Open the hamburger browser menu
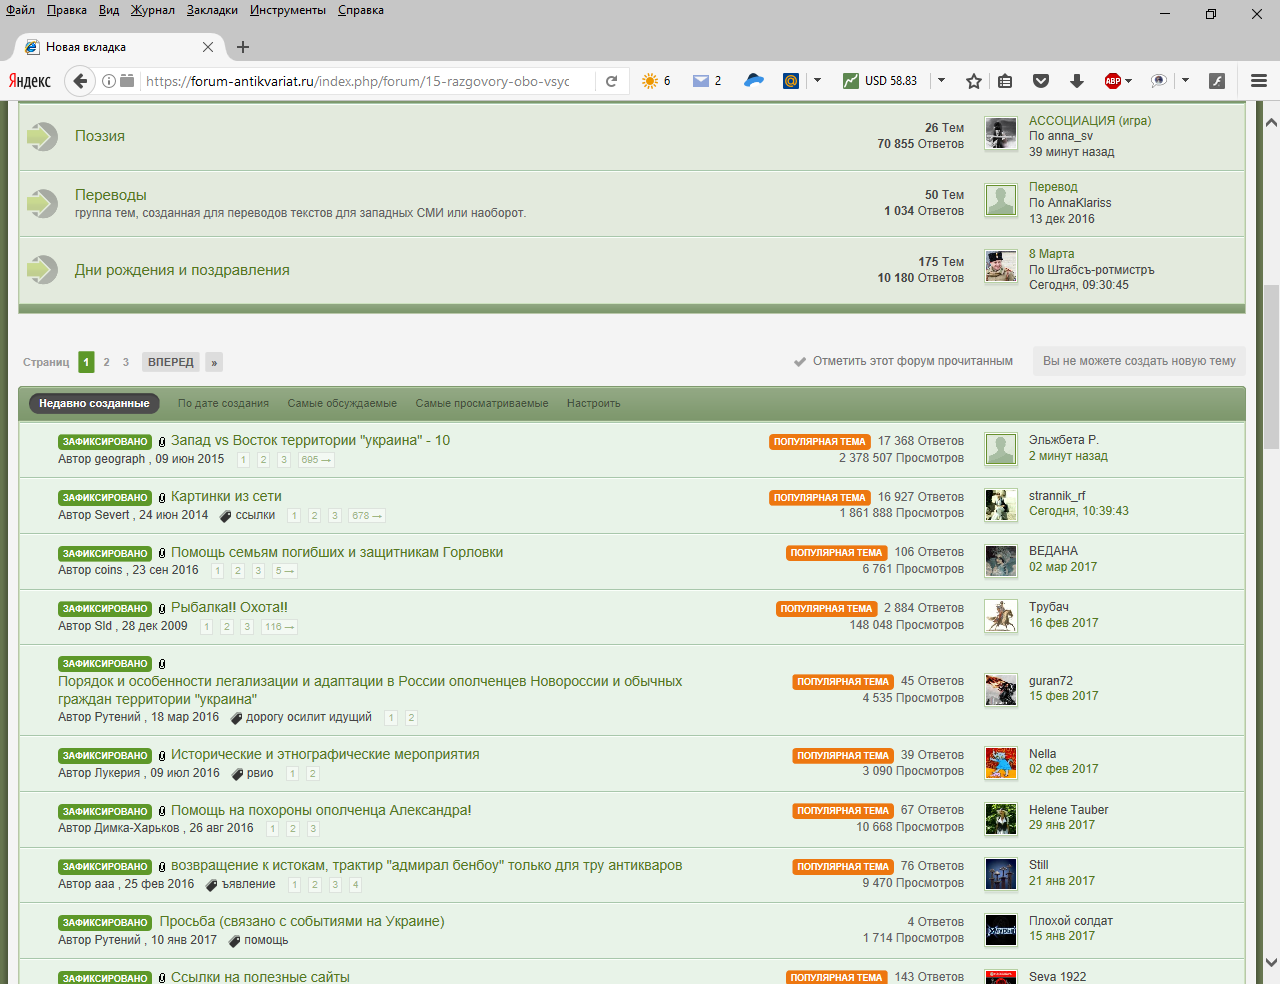The image size is (1280, 984). point(1259,81)
